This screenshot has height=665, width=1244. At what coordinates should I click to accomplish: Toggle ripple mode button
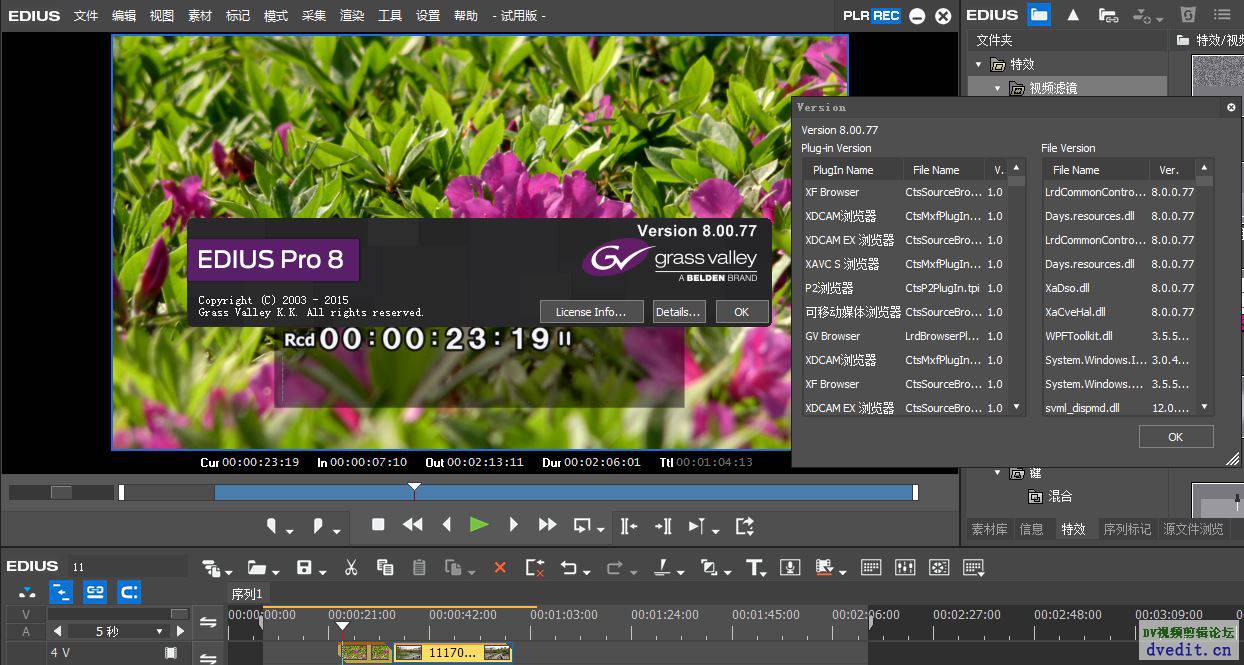point(61,592)
